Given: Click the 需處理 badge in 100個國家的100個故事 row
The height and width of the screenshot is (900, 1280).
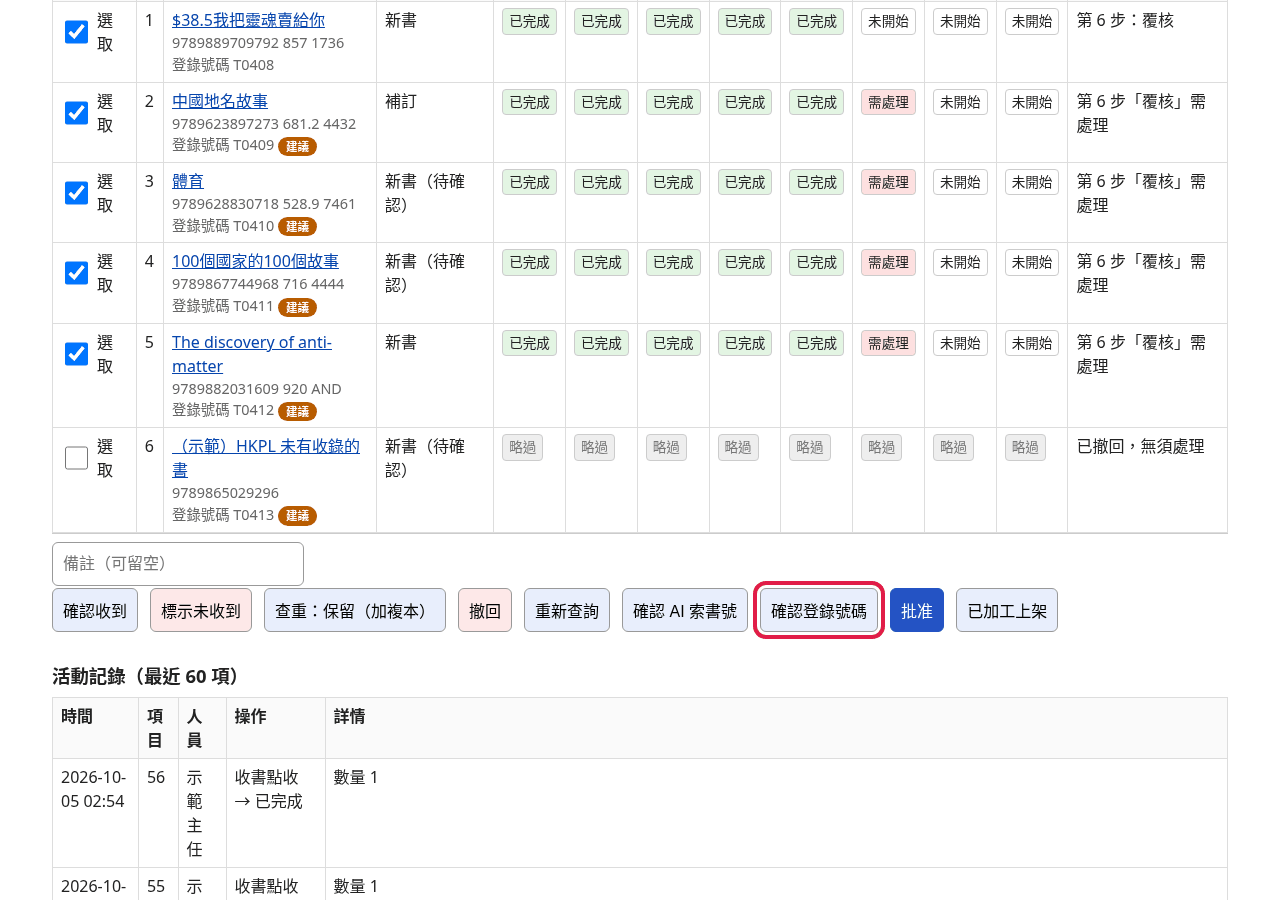Looking at the screenshot, I should [x=888, y=262].
